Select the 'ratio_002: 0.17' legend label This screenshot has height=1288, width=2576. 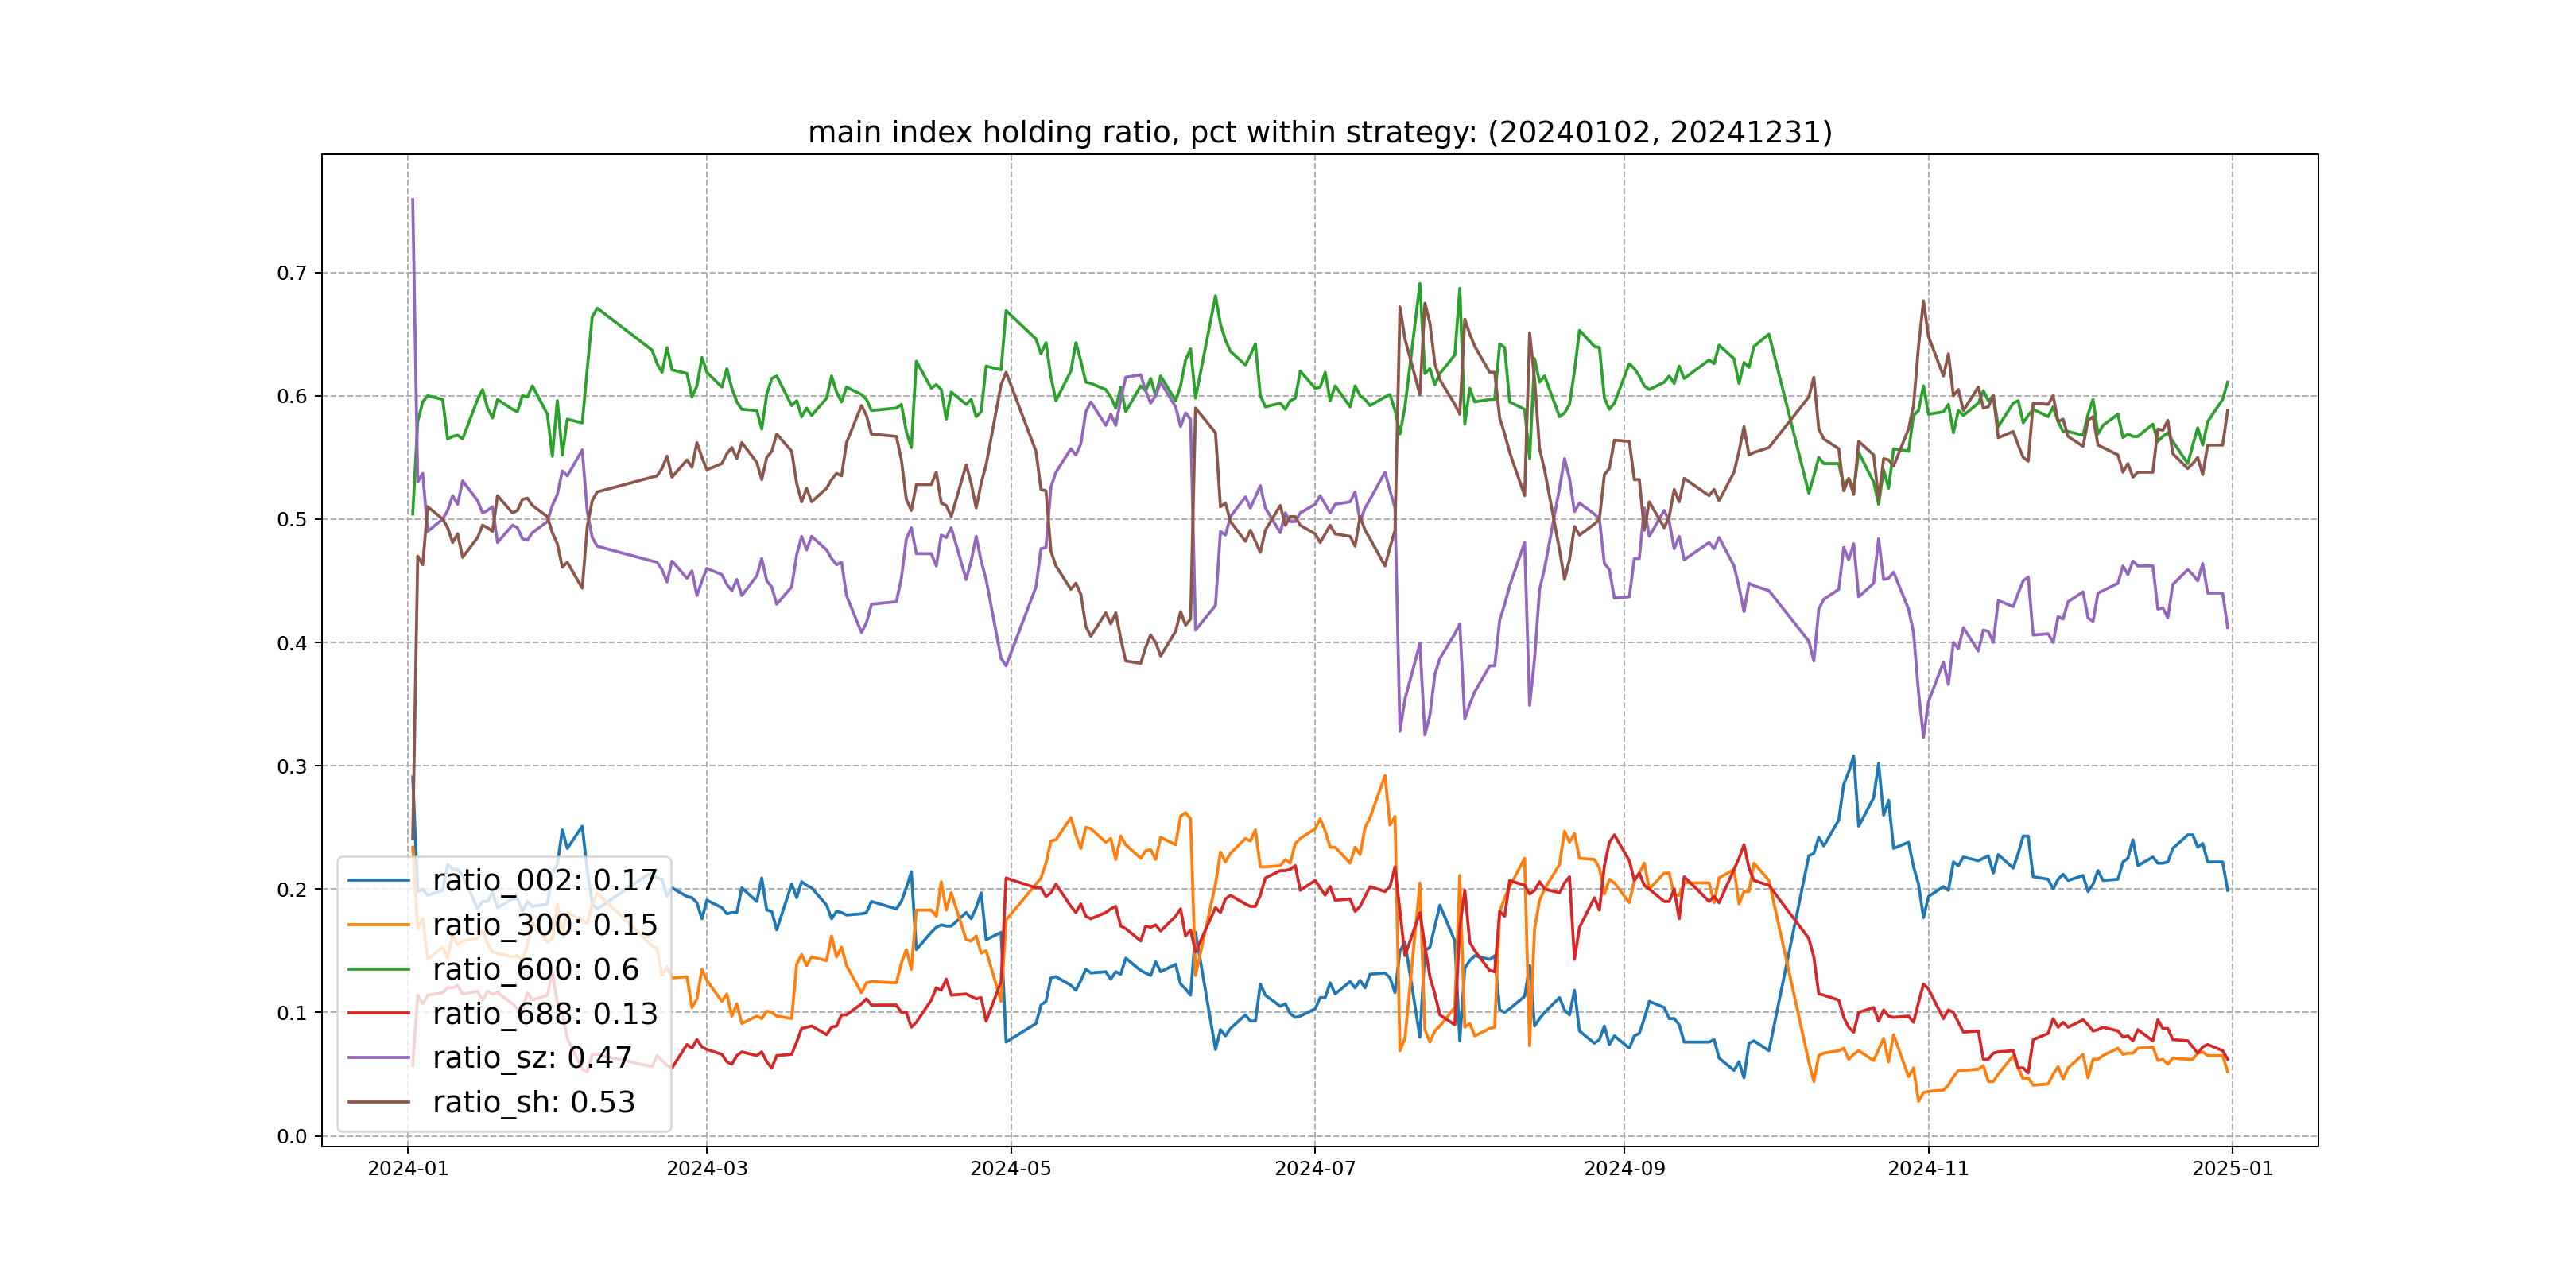point(545,881)
